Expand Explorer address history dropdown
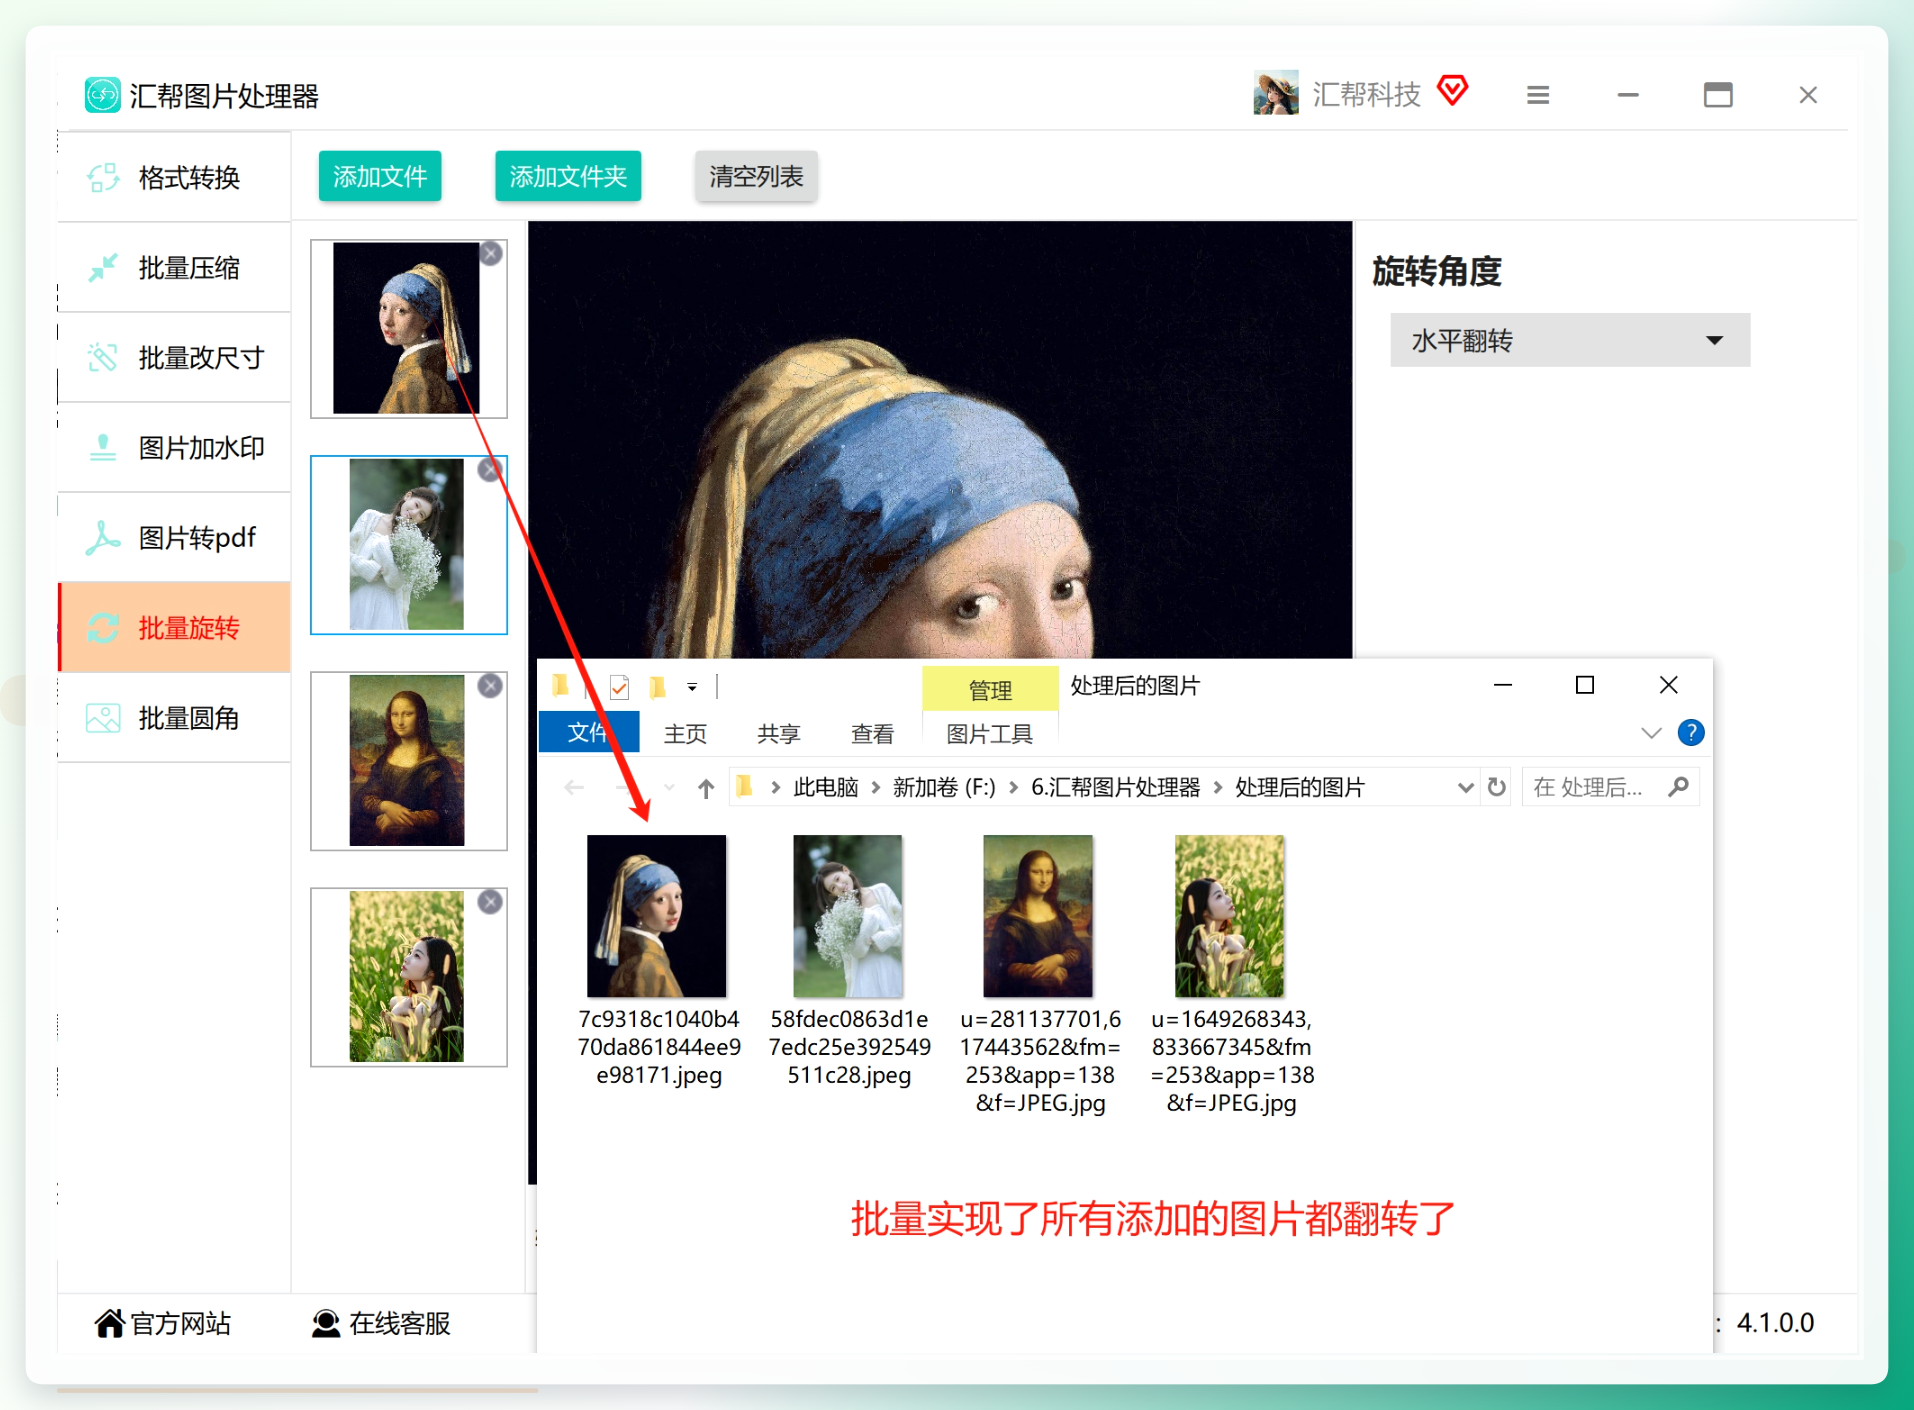The width and height of the screenshot is (1914, 1410). point(1466,788)
